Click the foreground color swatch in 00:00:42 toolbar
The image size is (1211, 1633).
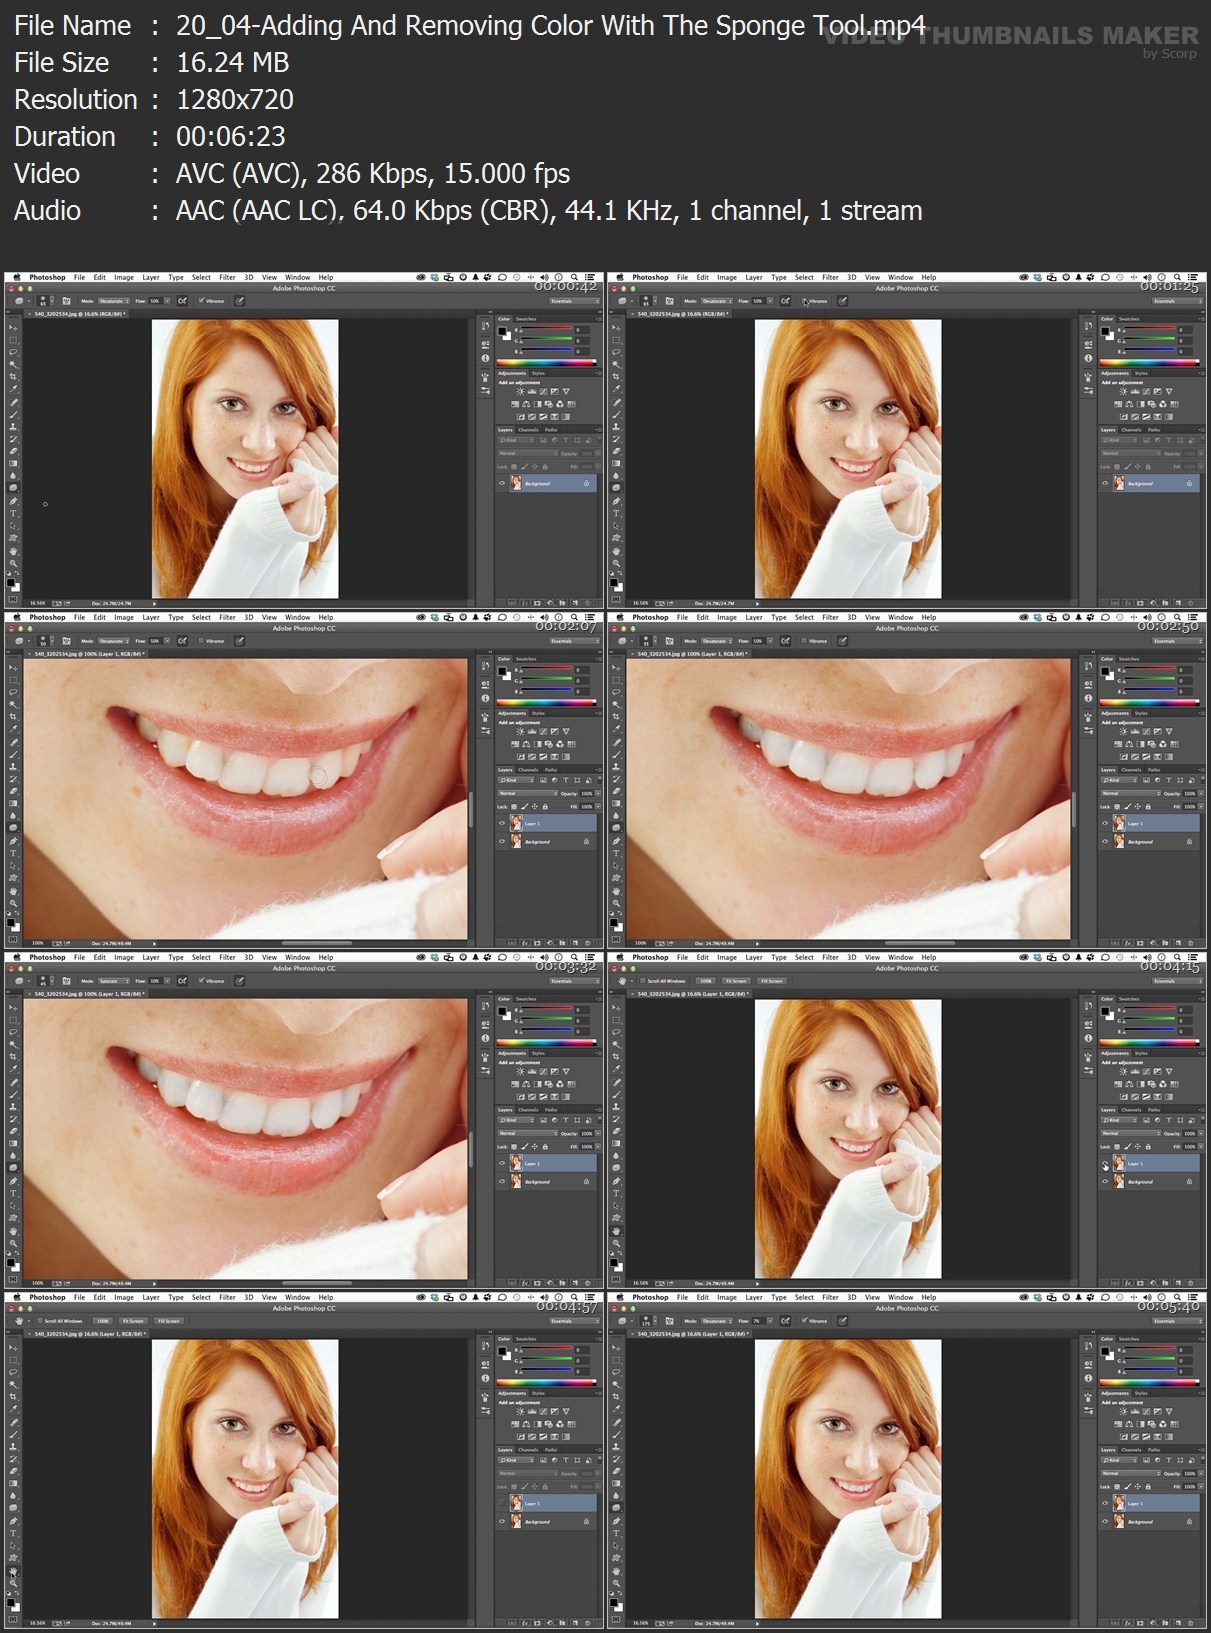tap(10, 582)
